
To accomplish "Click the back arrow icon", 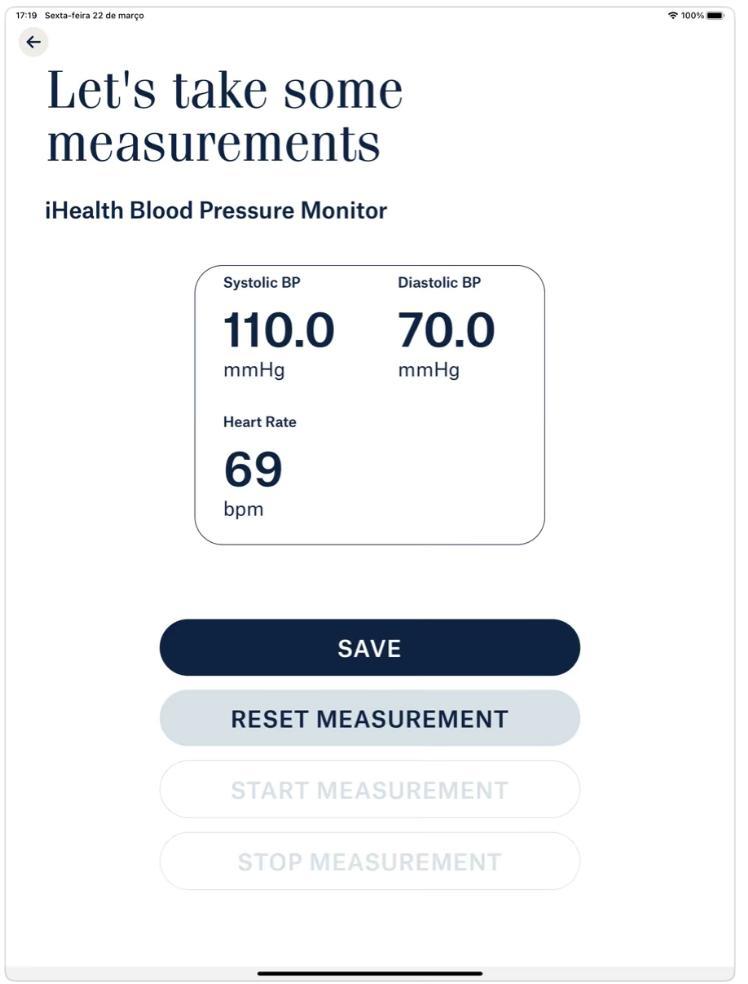I will coord(34,41).
